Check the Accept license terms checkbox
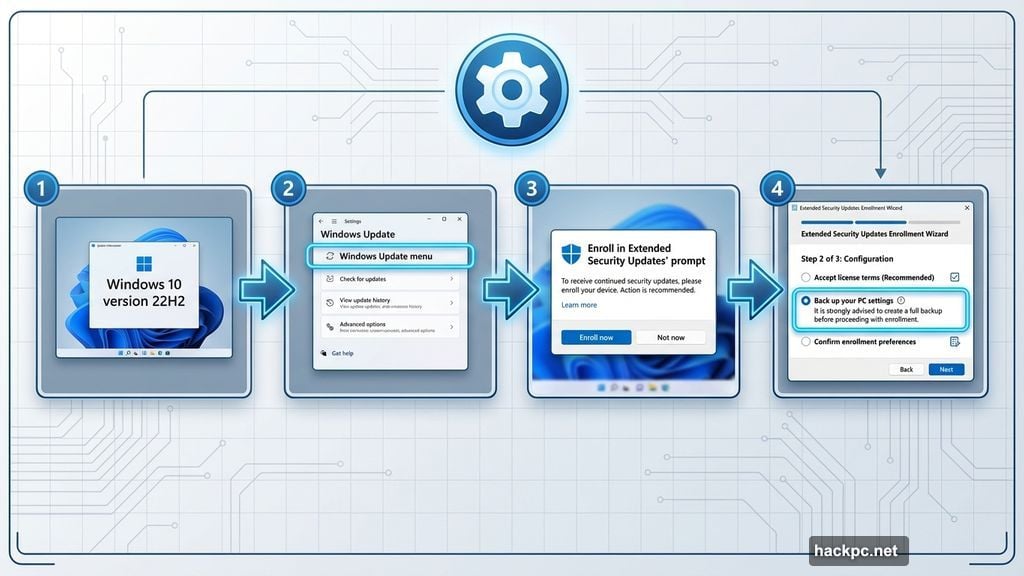 coord(955,277)
